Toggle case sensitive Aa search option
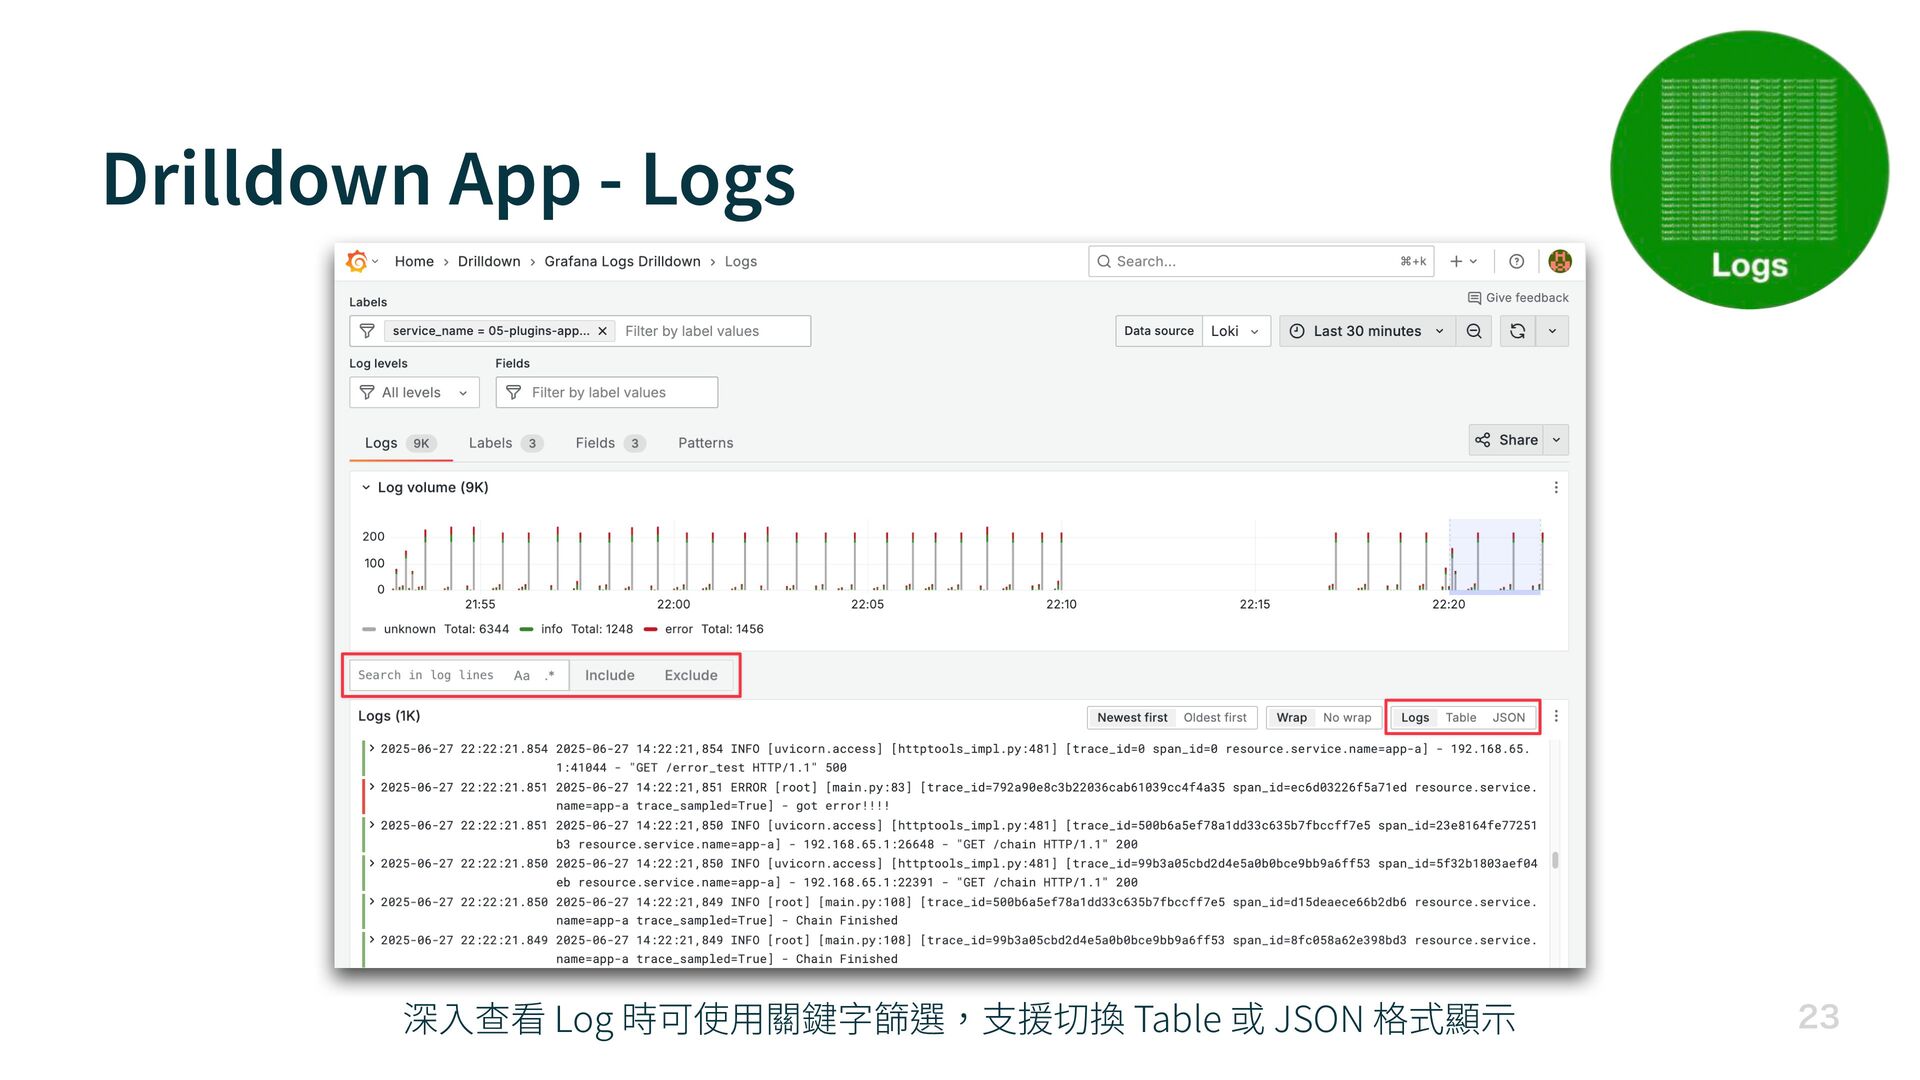 (521, 675)
